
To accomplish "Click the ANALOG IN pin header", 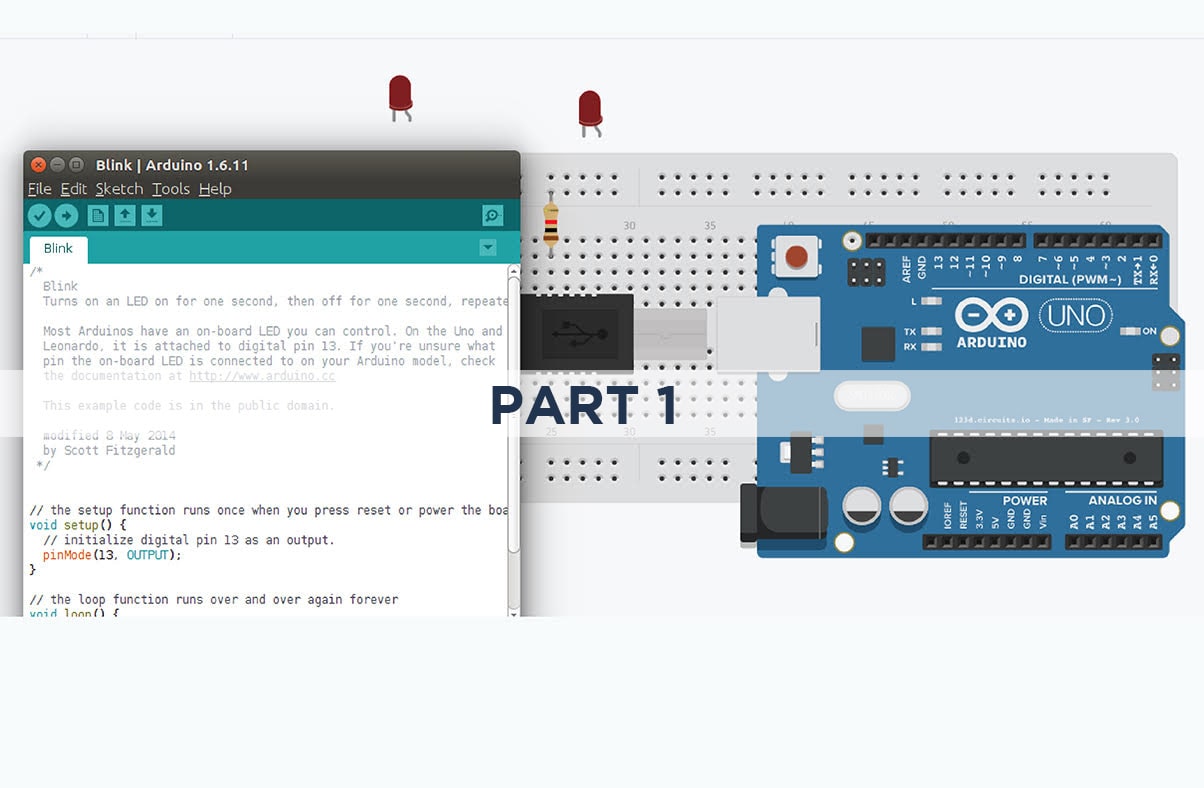I will [x=1112, y=542].
